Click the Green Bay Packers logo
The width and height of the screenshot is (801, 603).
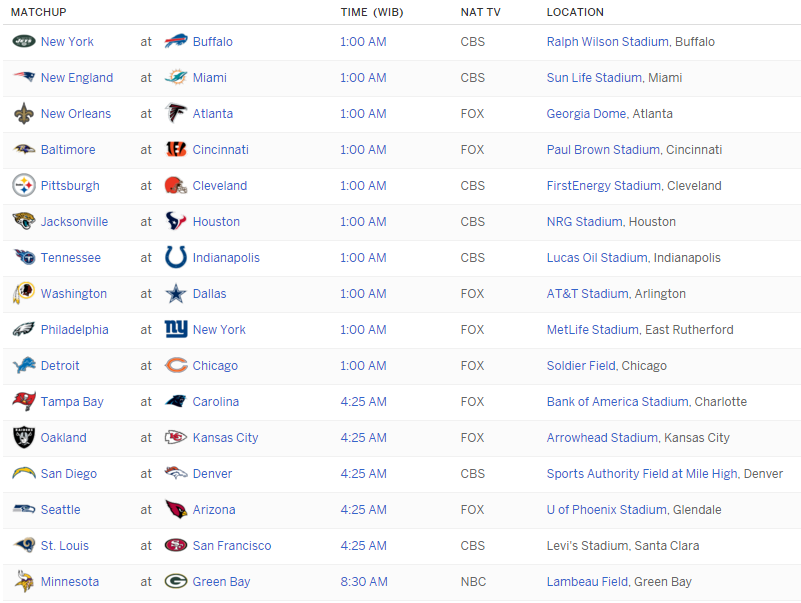pos(176,582)
